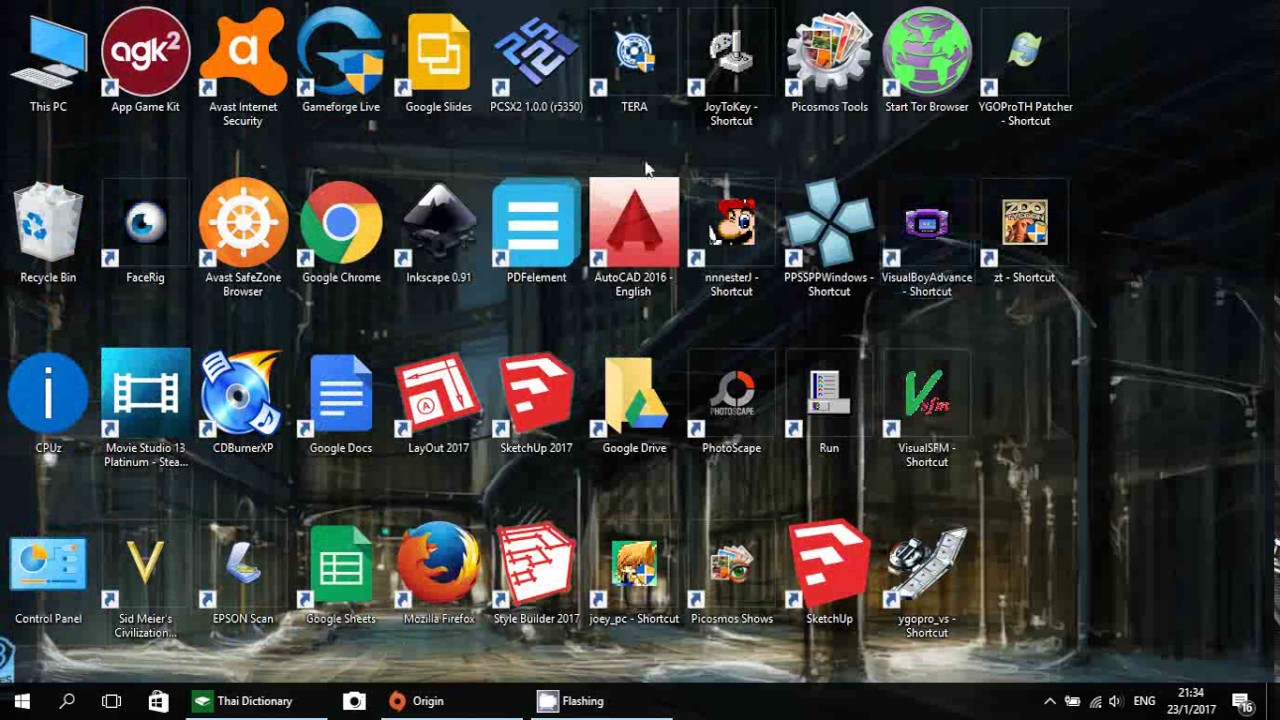1280x720 pixels.
Task: Select the App Game Kit shortcut
Action: [x=145, y=60]
